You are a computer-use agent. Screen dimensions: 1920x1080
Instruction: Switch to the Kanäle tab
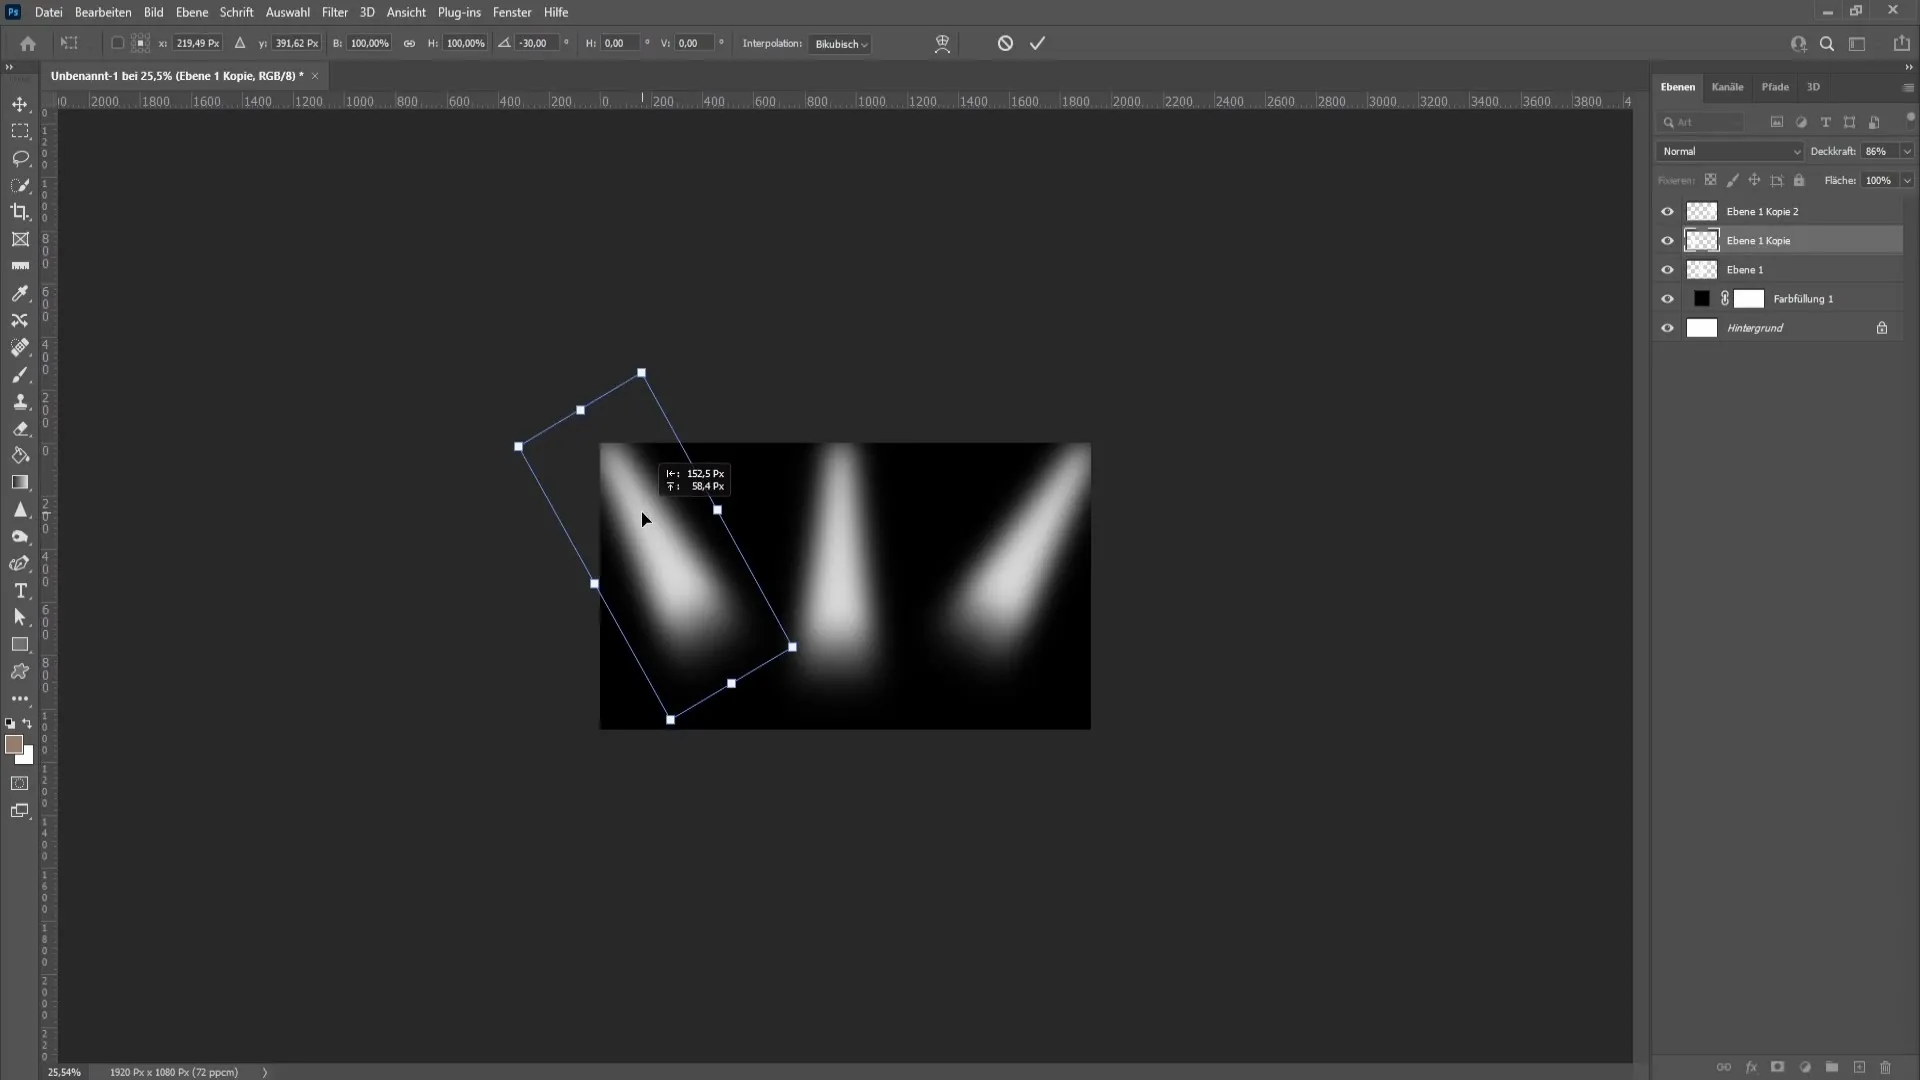click(x=1729, y=86)
